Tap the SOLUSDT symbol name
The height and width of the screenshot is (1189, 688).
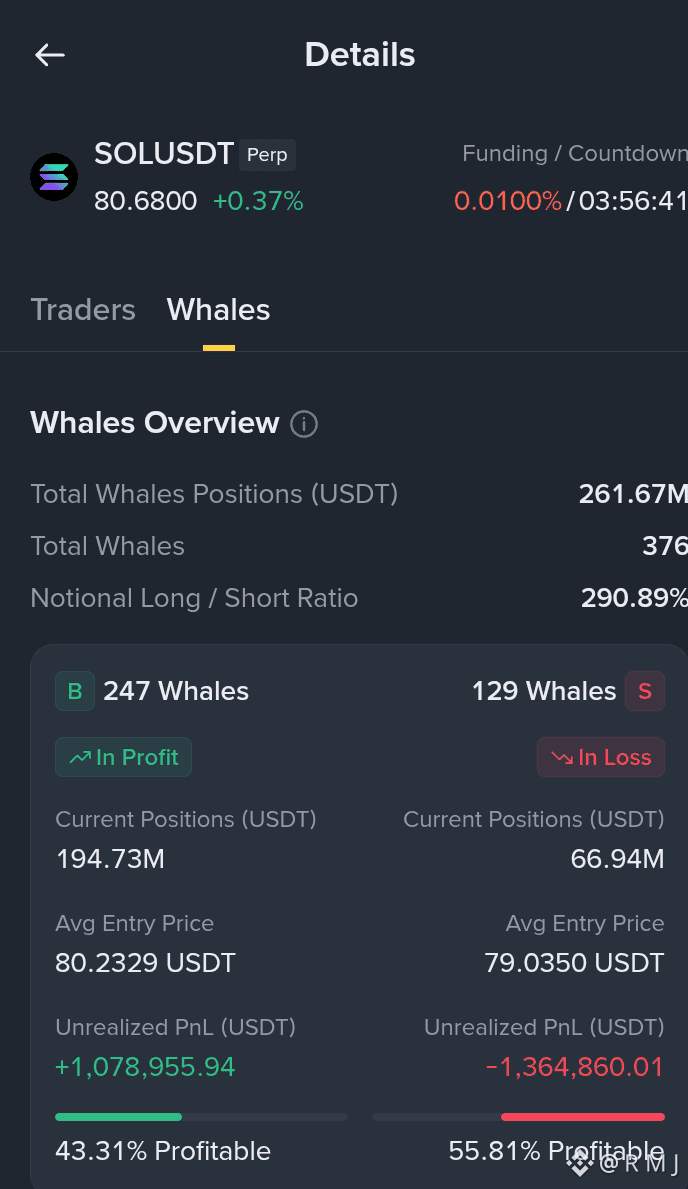164,154
